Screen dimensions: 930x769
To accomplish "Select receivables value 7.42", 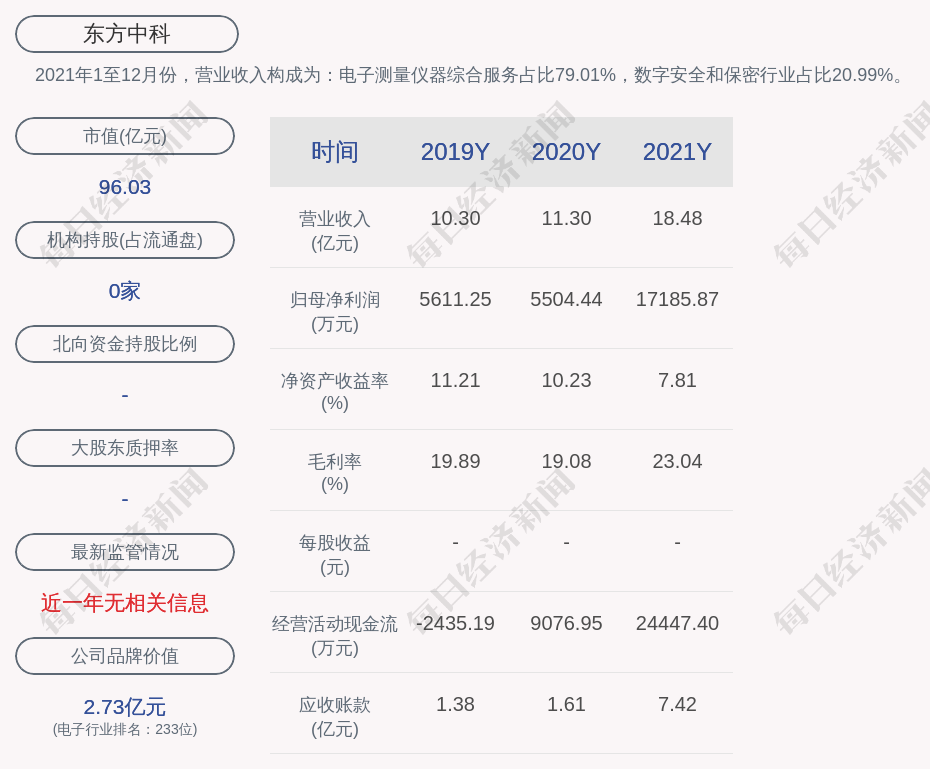I will [x=677, y=704].
